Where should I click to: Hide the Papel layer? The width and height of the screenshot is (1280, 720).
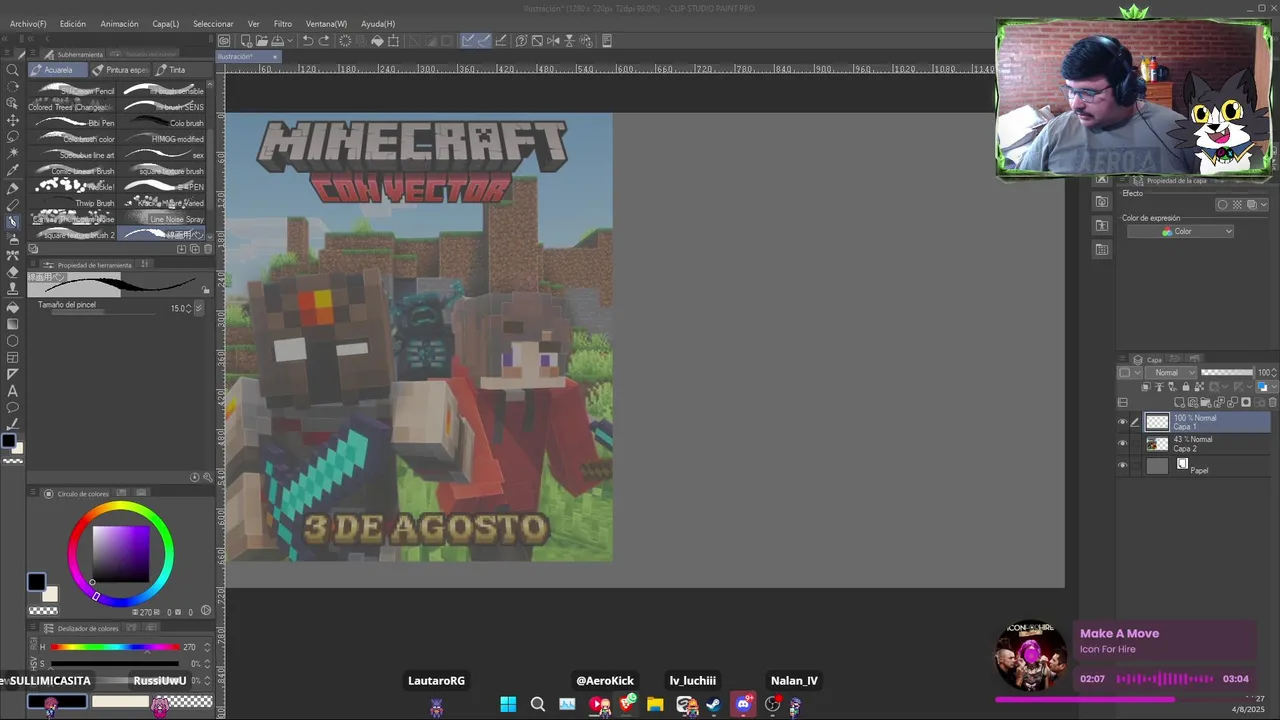1122,466
